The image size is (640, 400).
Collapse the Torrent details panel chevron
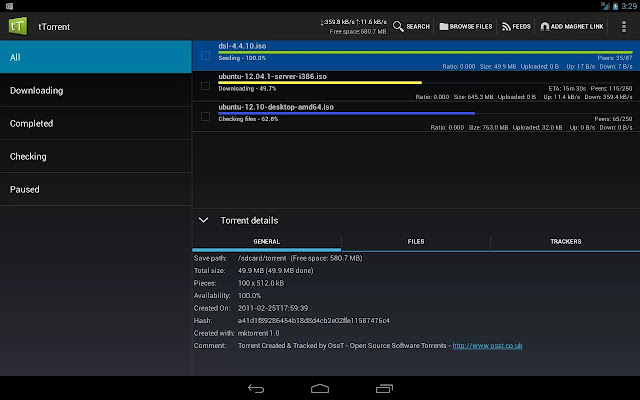tap(203, 220)
